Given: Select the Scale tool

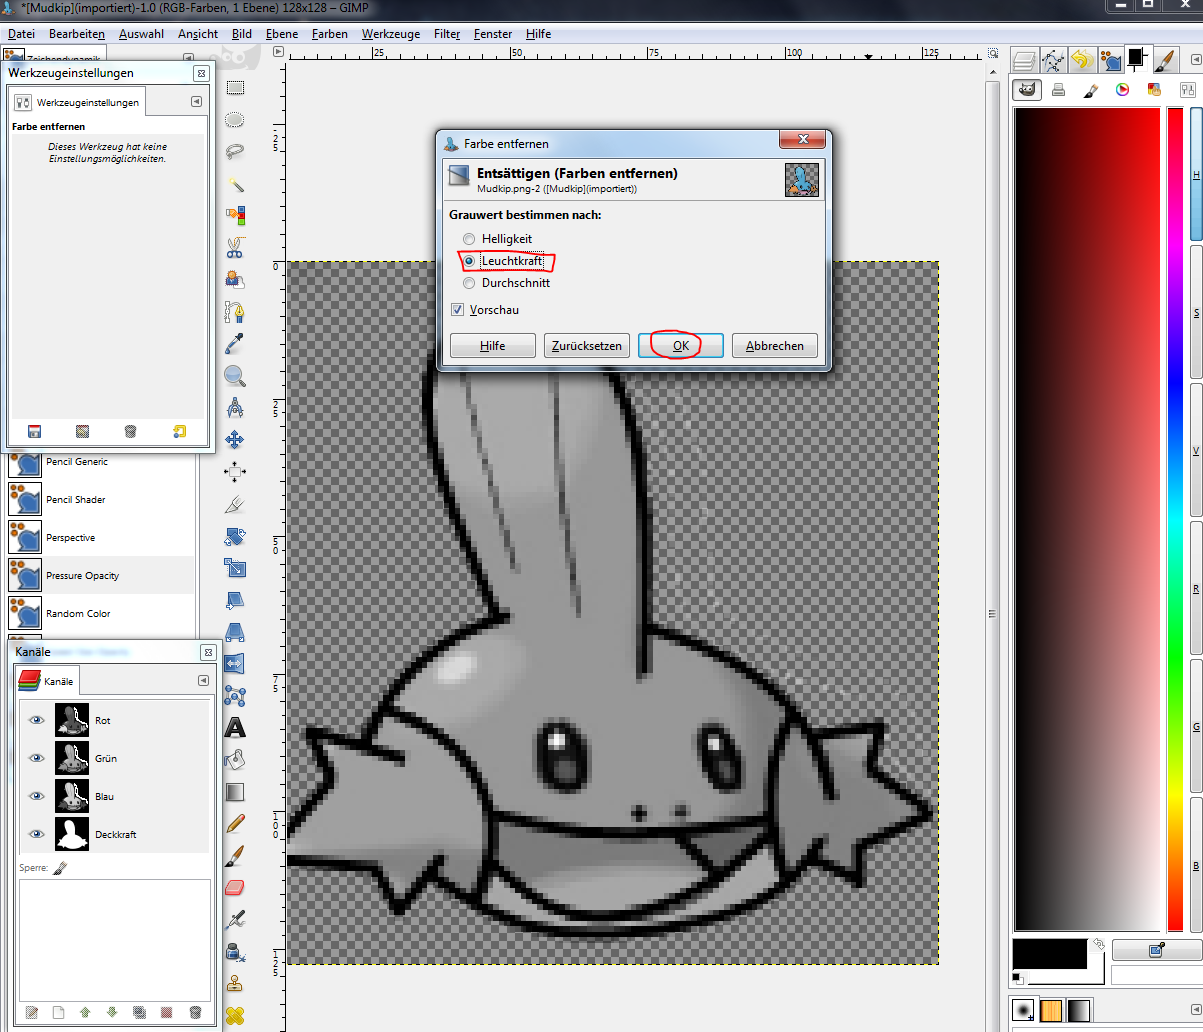Looking at the screenshot, I should point(235,568).
